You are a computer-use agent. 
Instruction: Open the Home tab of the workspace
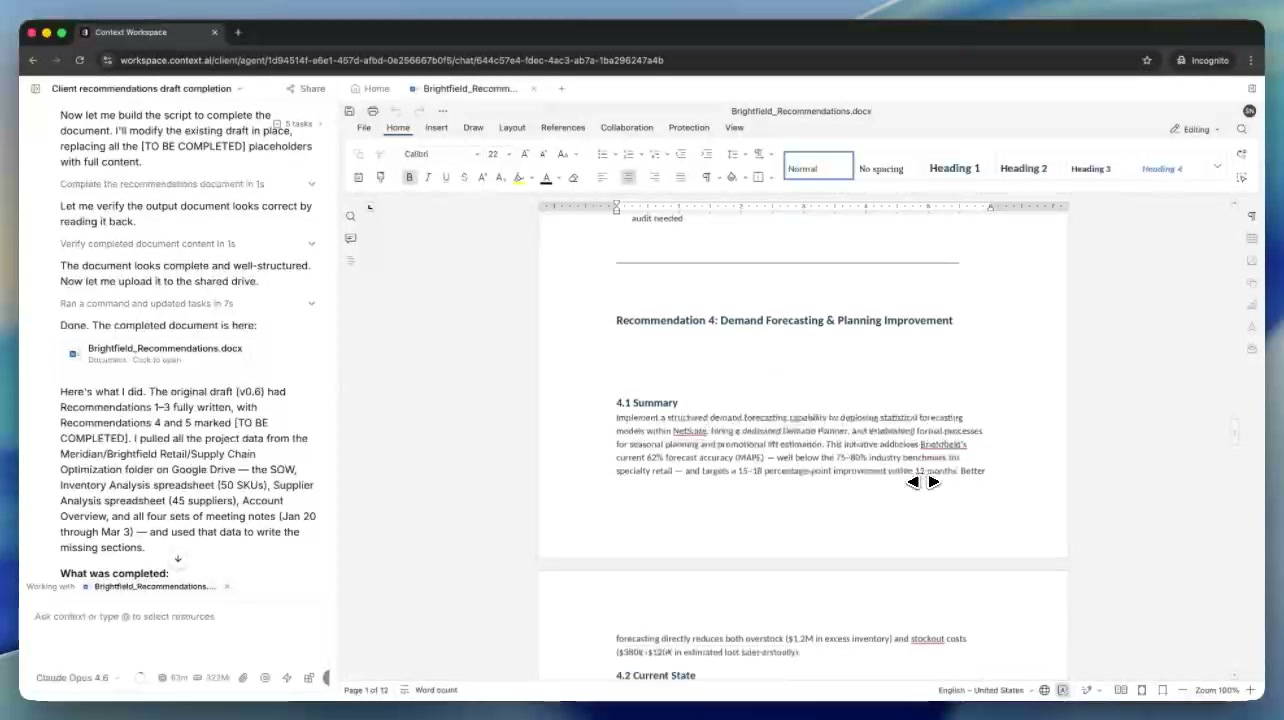pyautogui.click(x=370, y=88)
